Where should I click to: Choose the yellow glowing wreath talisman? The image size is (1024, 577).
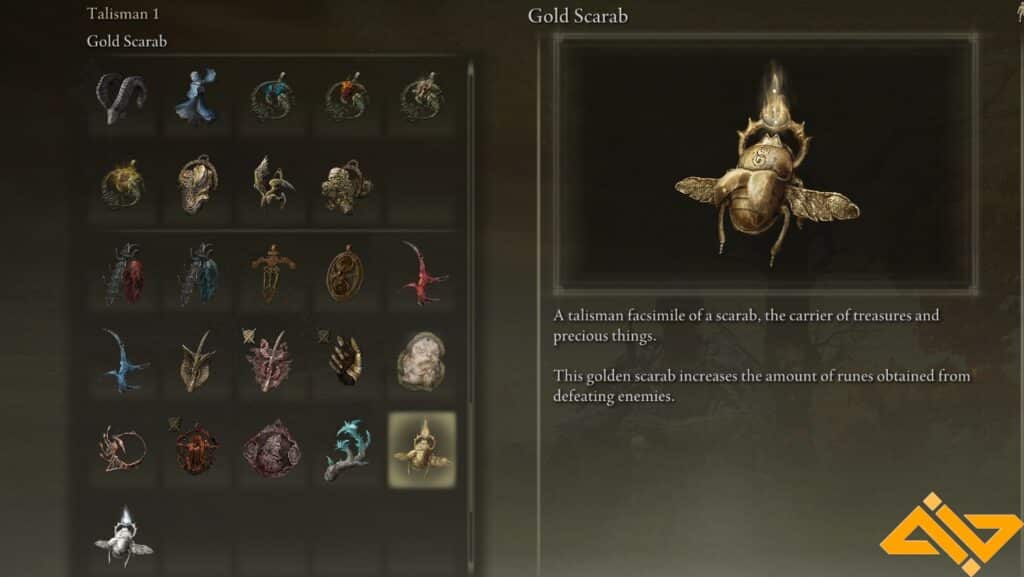tap(122, 185)
